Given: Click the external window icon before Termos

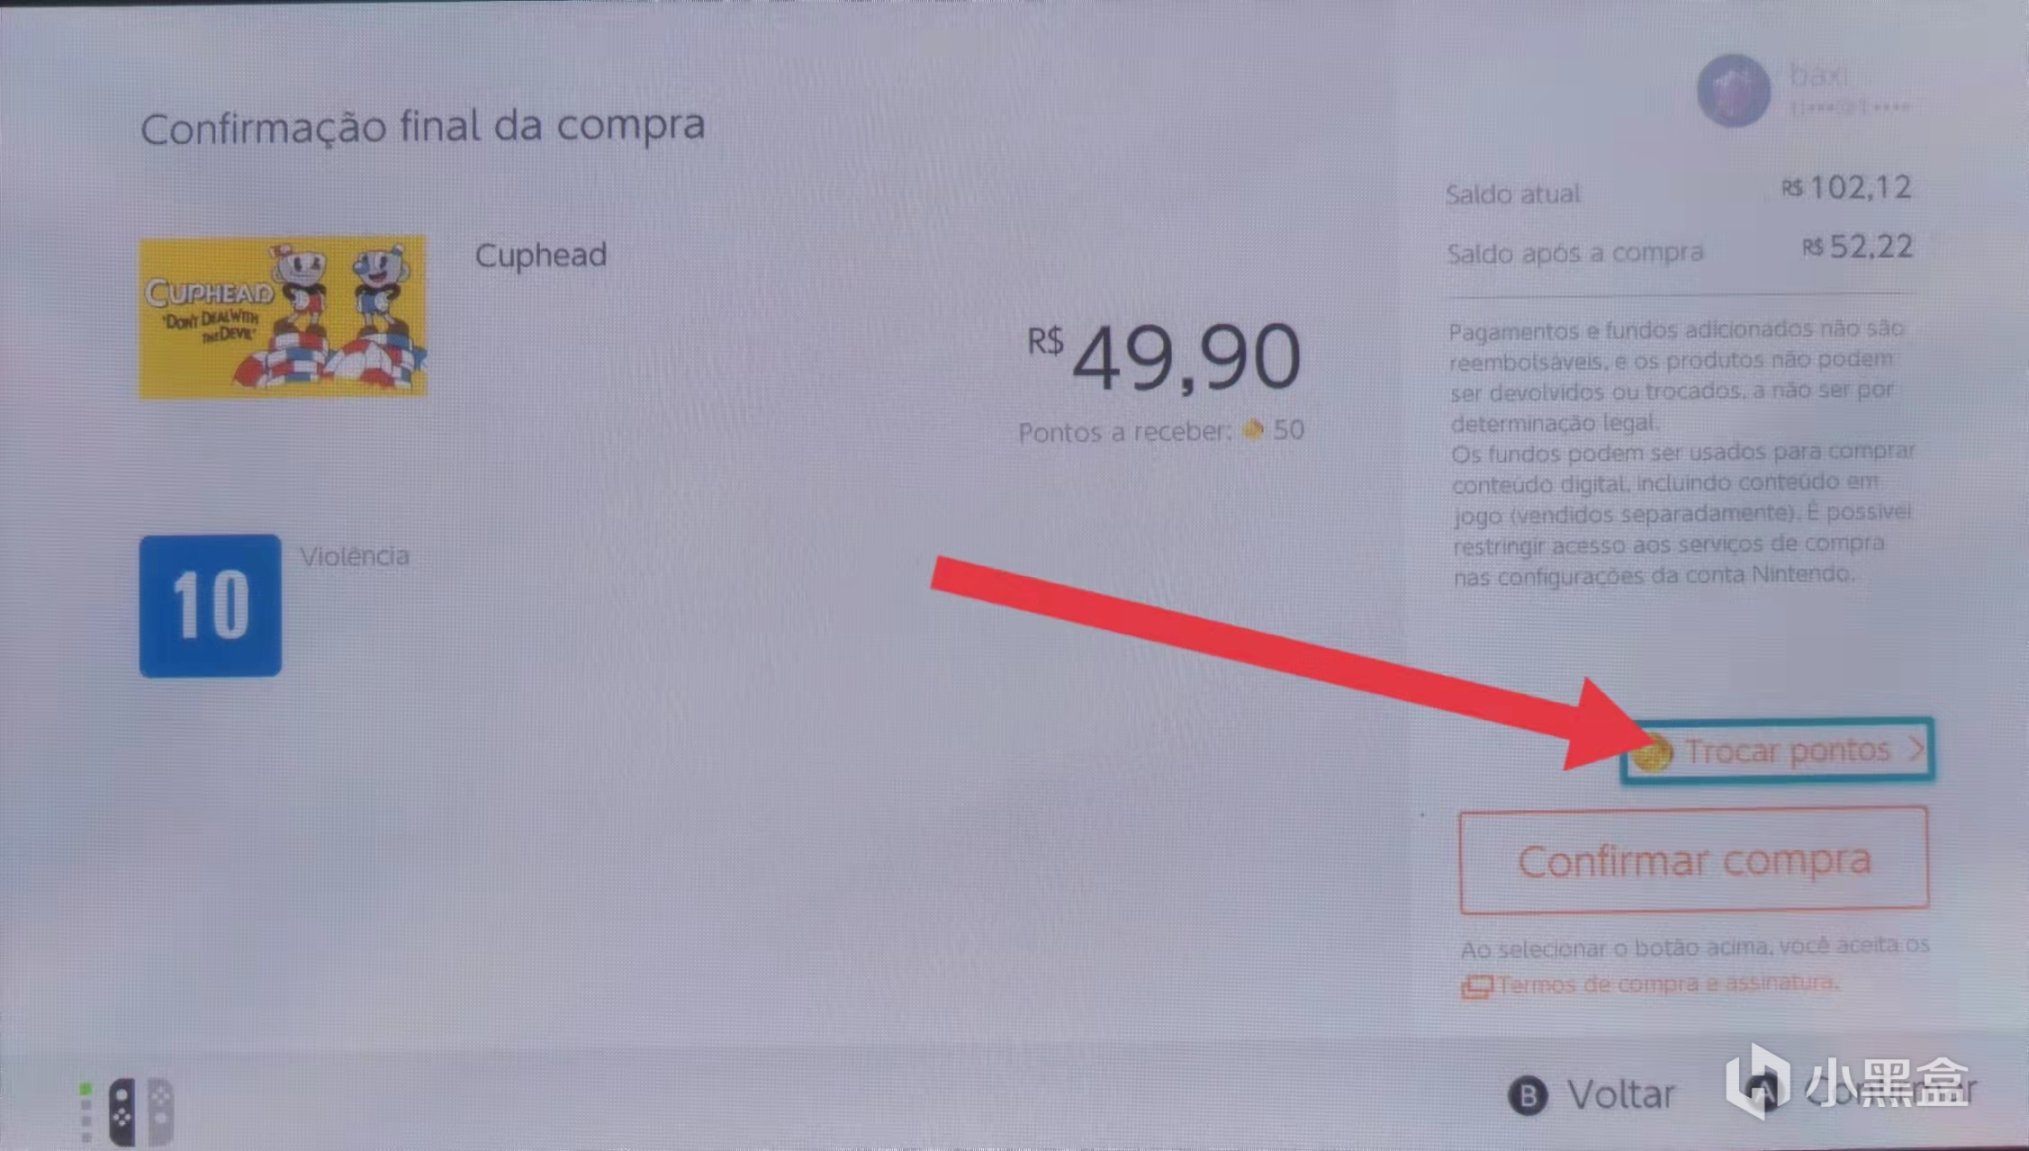Looking at the screenshot, I should 1476,987.
